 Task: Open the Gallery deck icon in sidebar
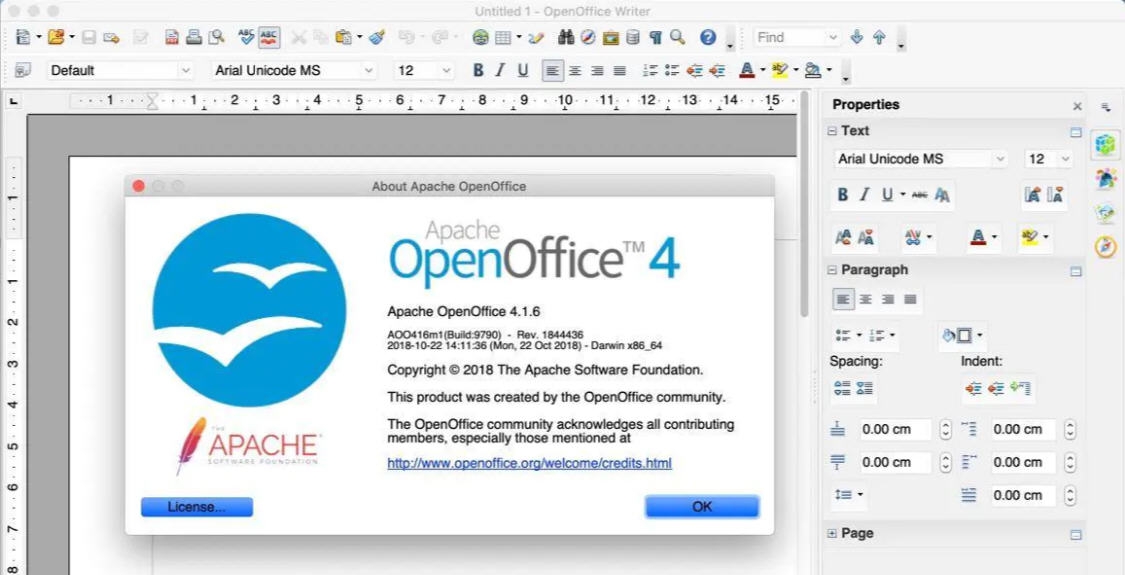(1106, 212)
